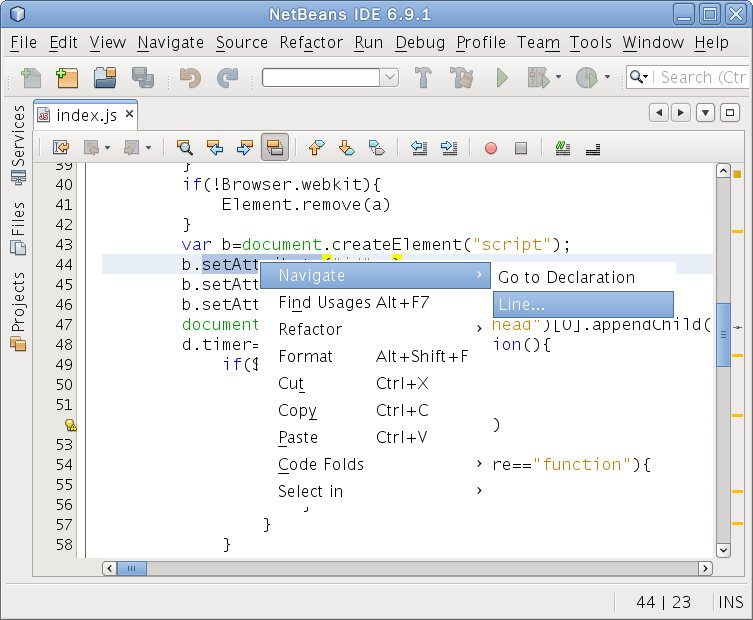Click the warning lightbulb hint on line 52

tap(71, 425)
